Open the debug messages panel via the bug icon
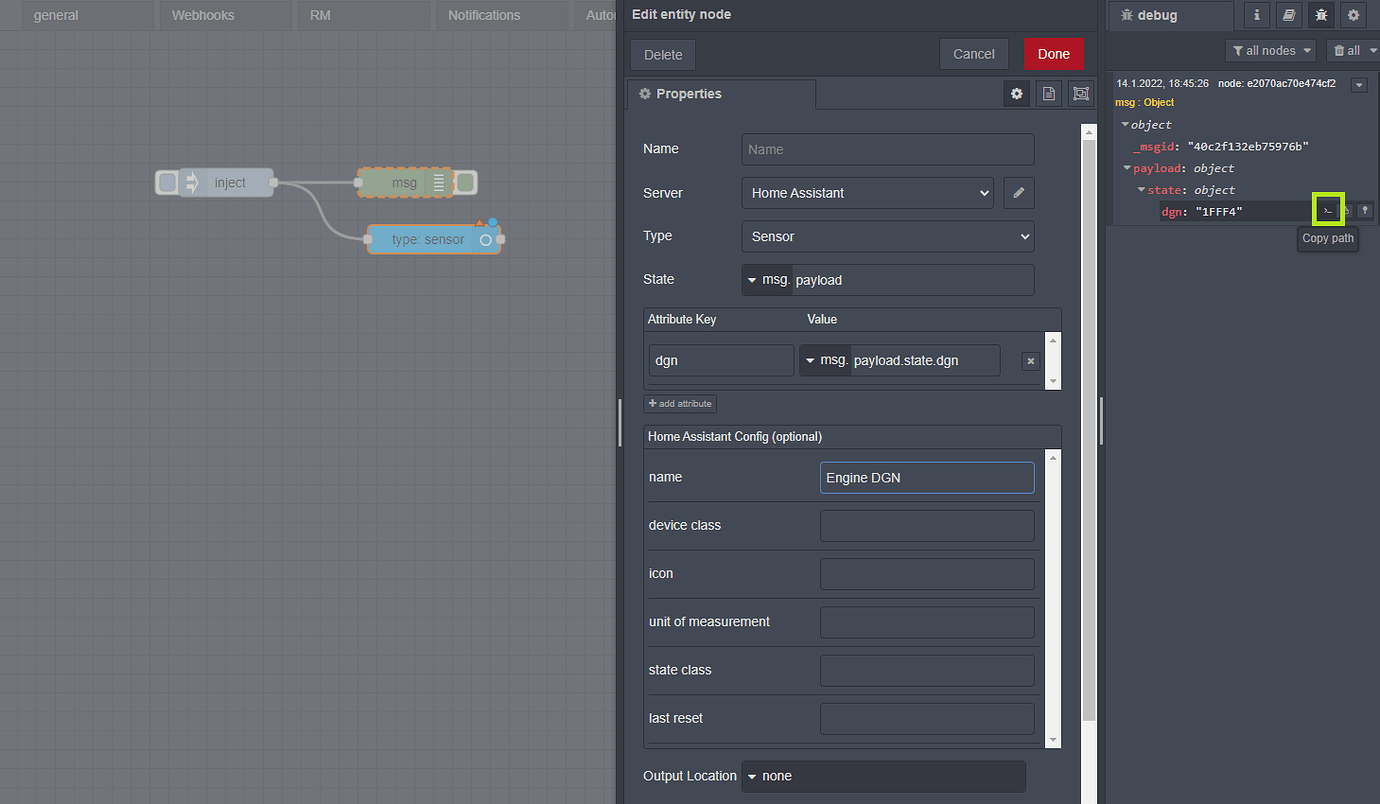Viewport: 1380px width, 804px height. (1320, 15)
